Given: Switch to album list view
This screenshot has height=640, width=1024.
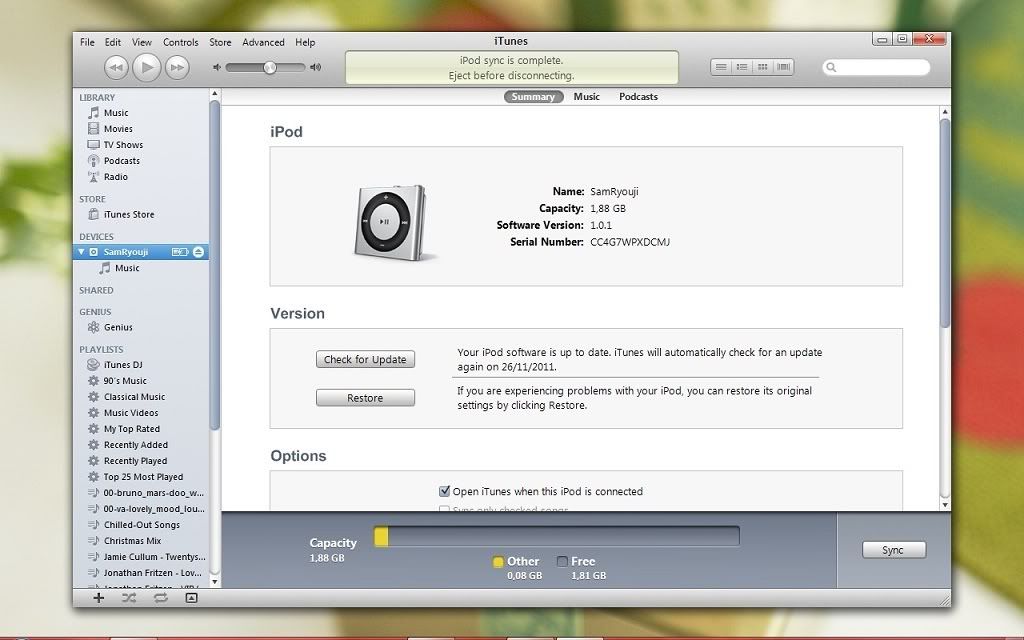Looking at the screenshot, I should 742,67.
